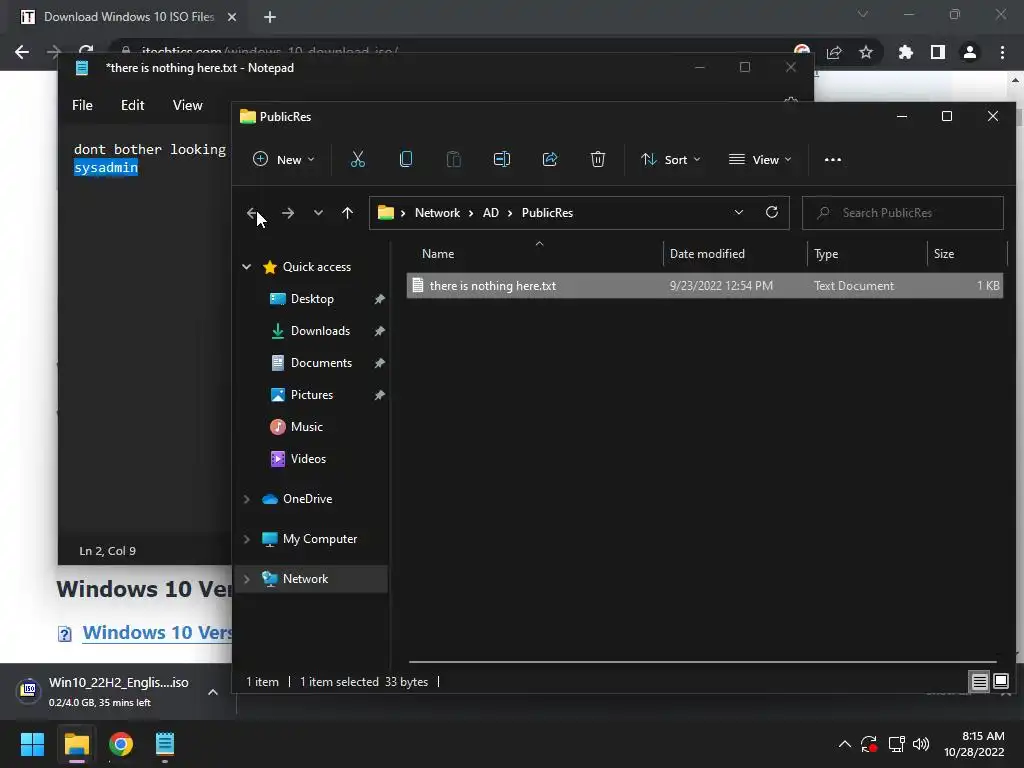1024x768 pixels.
Task: Expand the Network tree node
Action: click(246, 579)
